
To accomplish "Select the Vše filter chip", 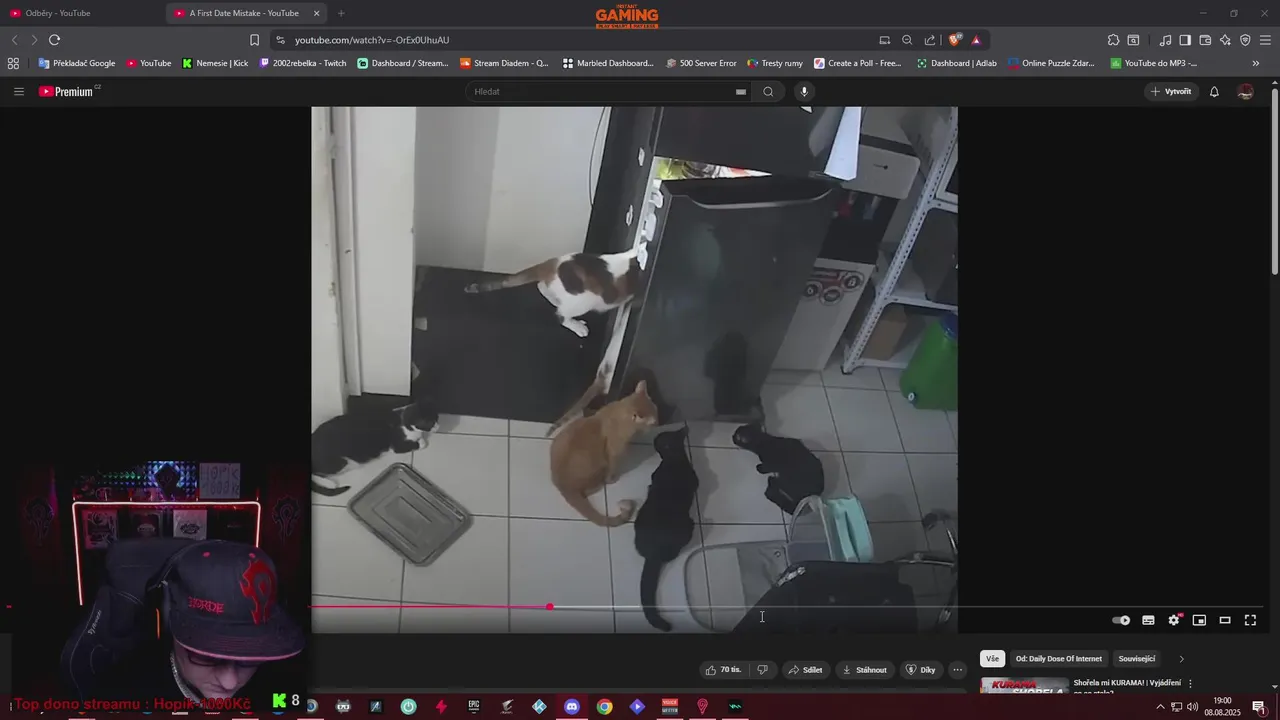I will pos(992,659).
